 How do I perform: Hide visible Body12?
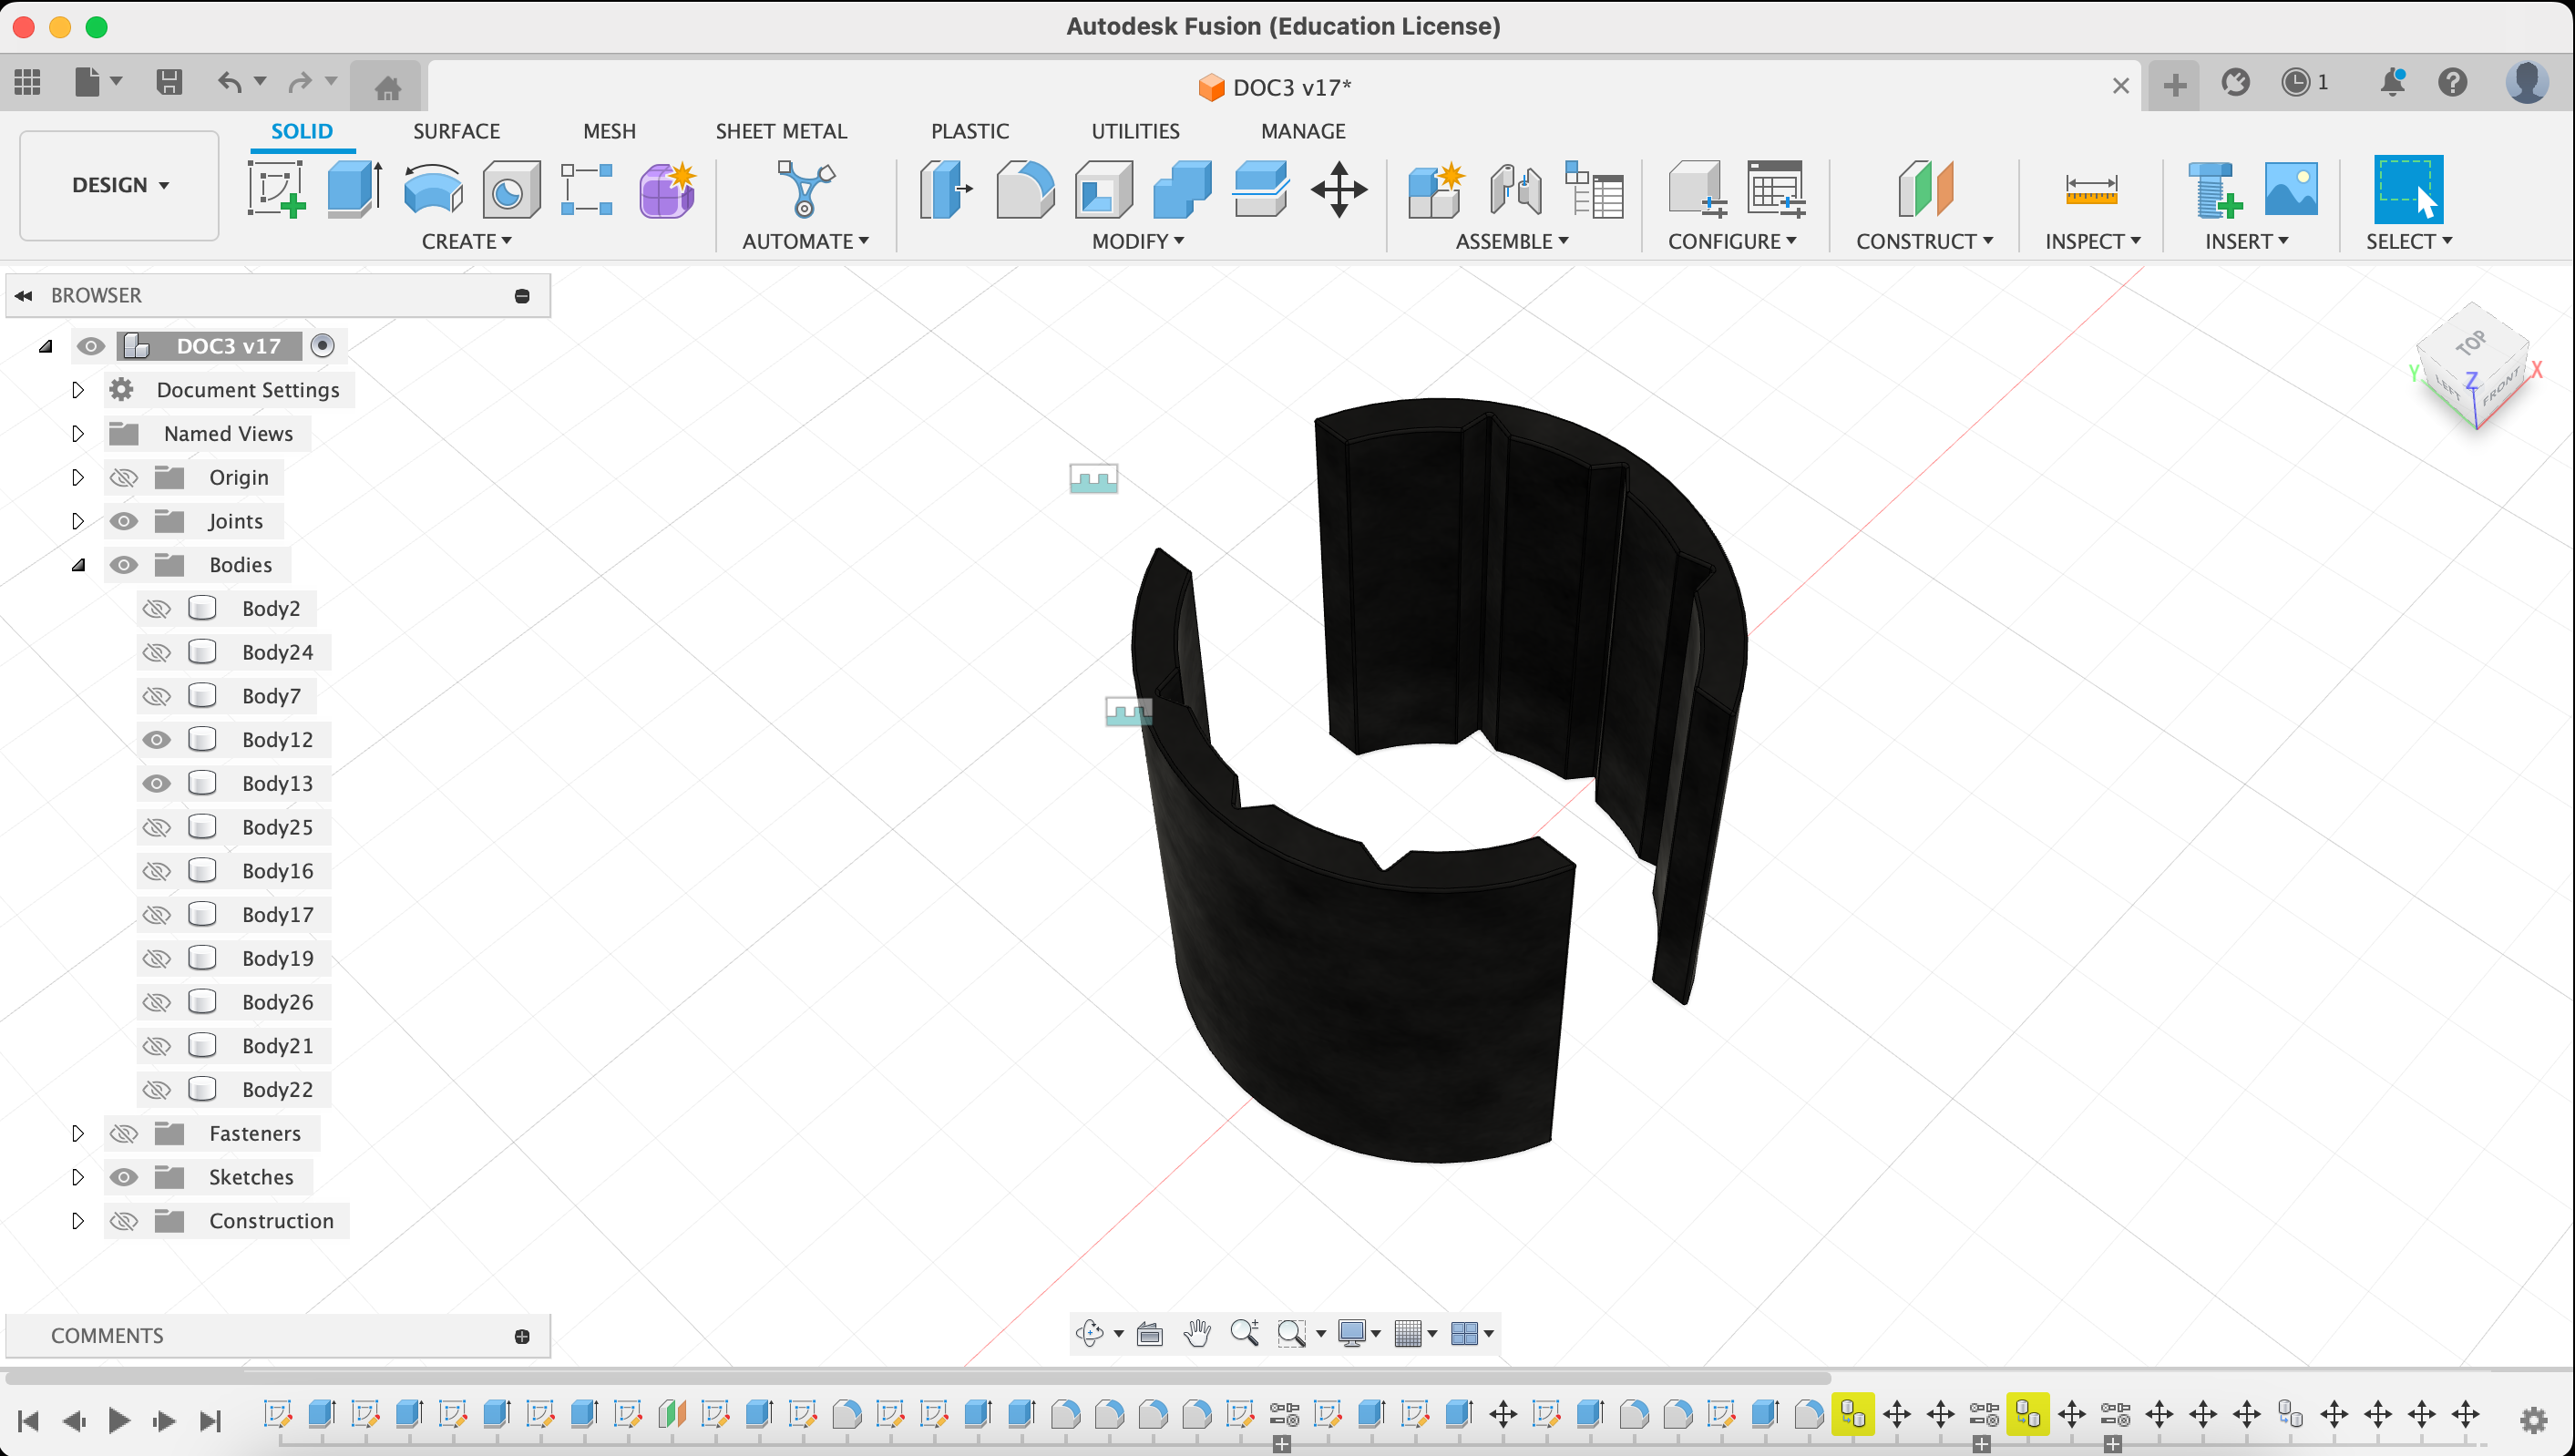pyautogui.click(x=157, y=739)
